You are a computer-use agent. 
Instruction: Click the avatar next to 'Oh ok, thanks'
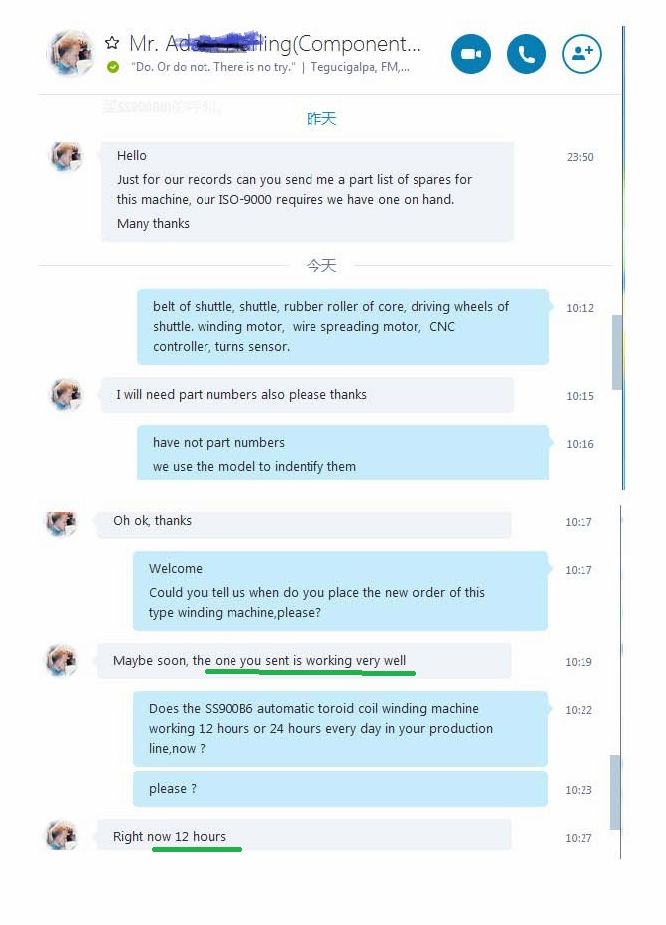click(x=62, y=523)
